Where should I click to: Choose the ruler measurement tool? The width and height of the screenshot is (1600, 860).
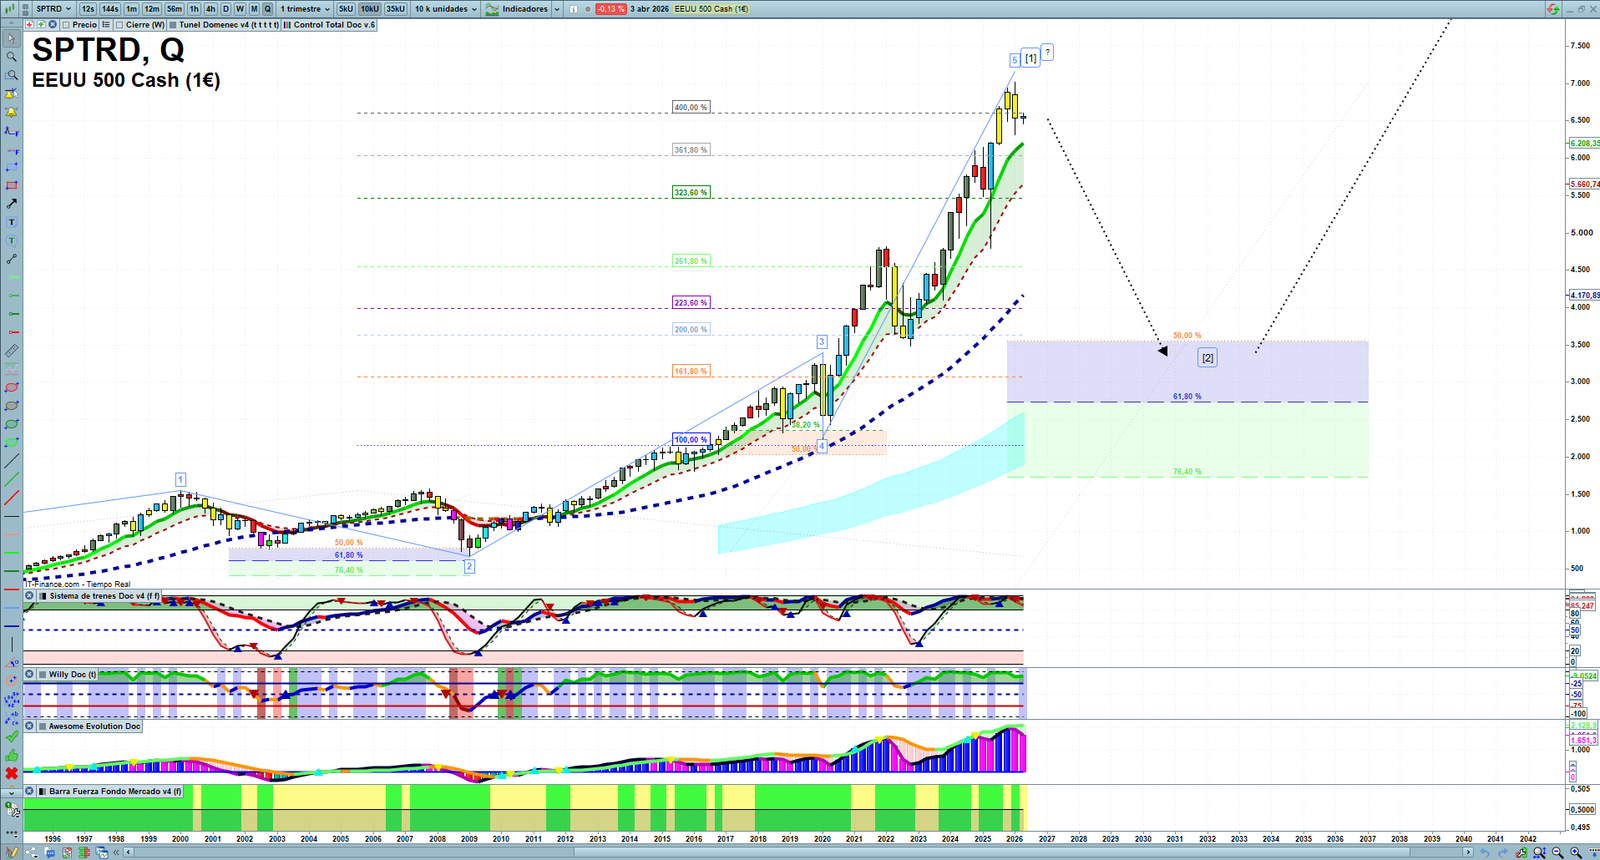tap(11, 351)
